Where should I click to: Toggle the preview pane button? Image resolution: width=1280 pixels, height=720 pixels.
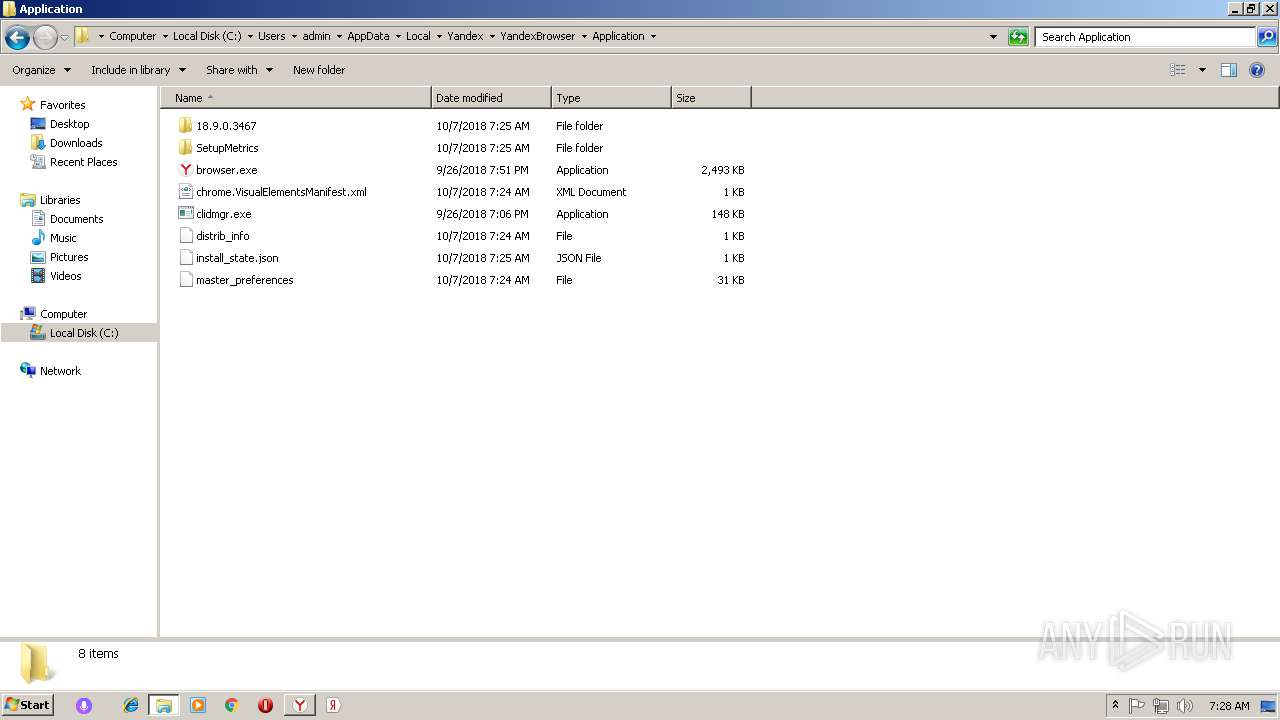point(1229,70)
